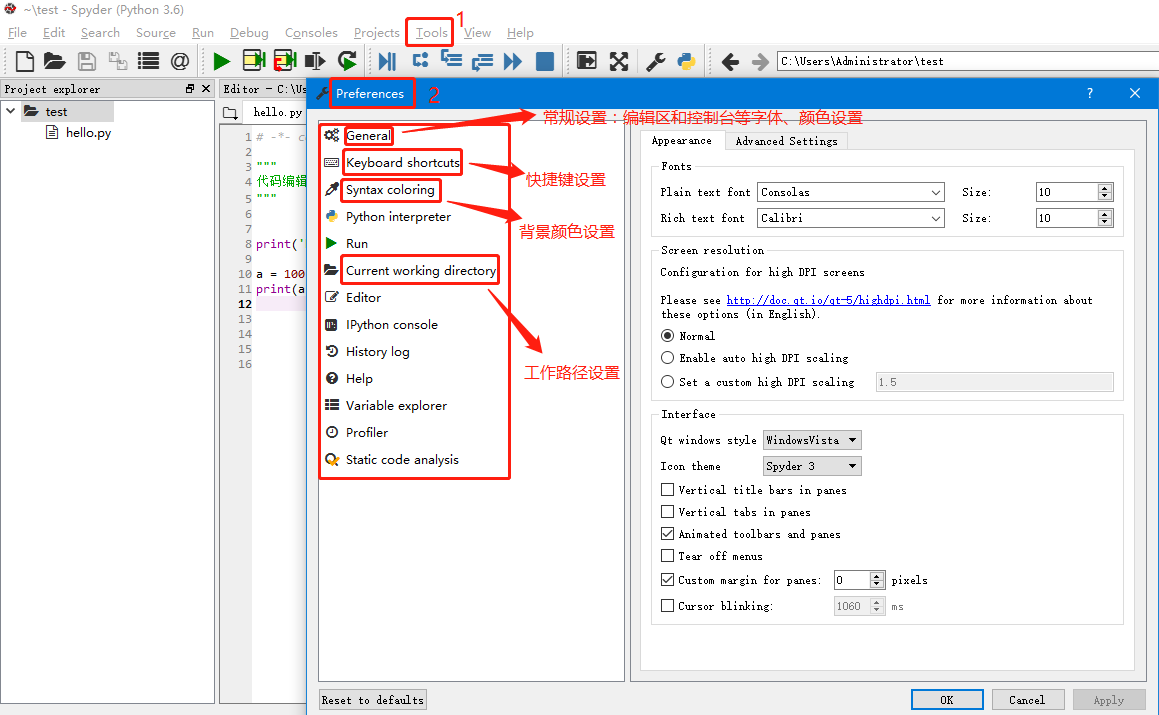Open the Rich text font dropdown

pyautogui.click(x=851, y=218)
